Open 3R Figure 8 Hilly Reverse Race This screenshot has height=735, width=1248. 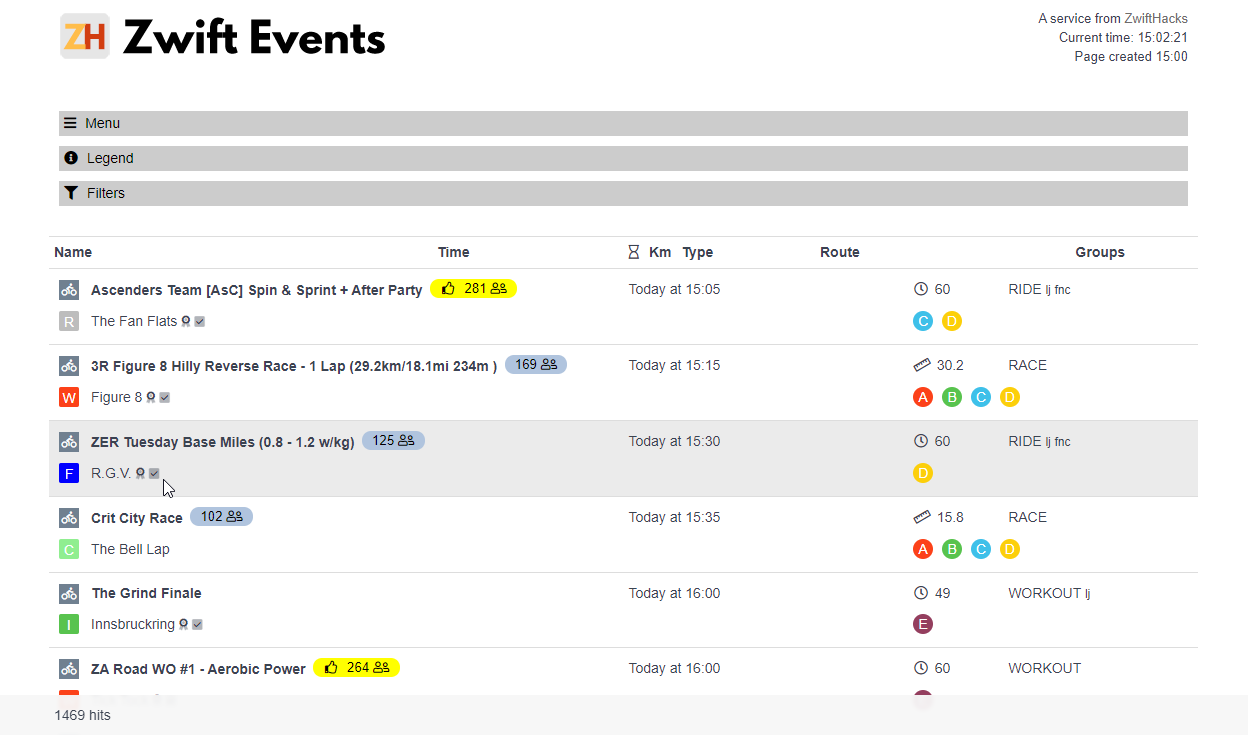coord(294,366)
